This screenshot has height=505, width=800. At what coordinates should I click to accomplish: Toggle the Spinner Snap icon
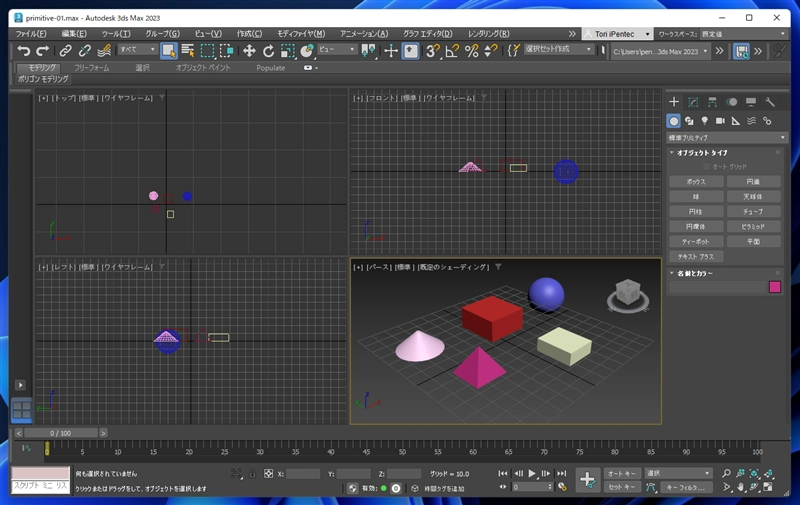tap(490, 50)
